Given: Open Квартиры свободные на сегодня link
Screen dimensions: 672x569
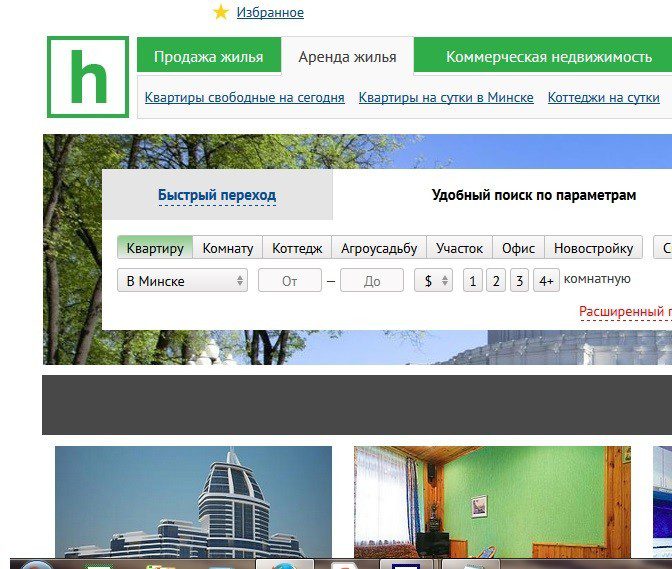Looking at the screenshot, I should [244, 98].
